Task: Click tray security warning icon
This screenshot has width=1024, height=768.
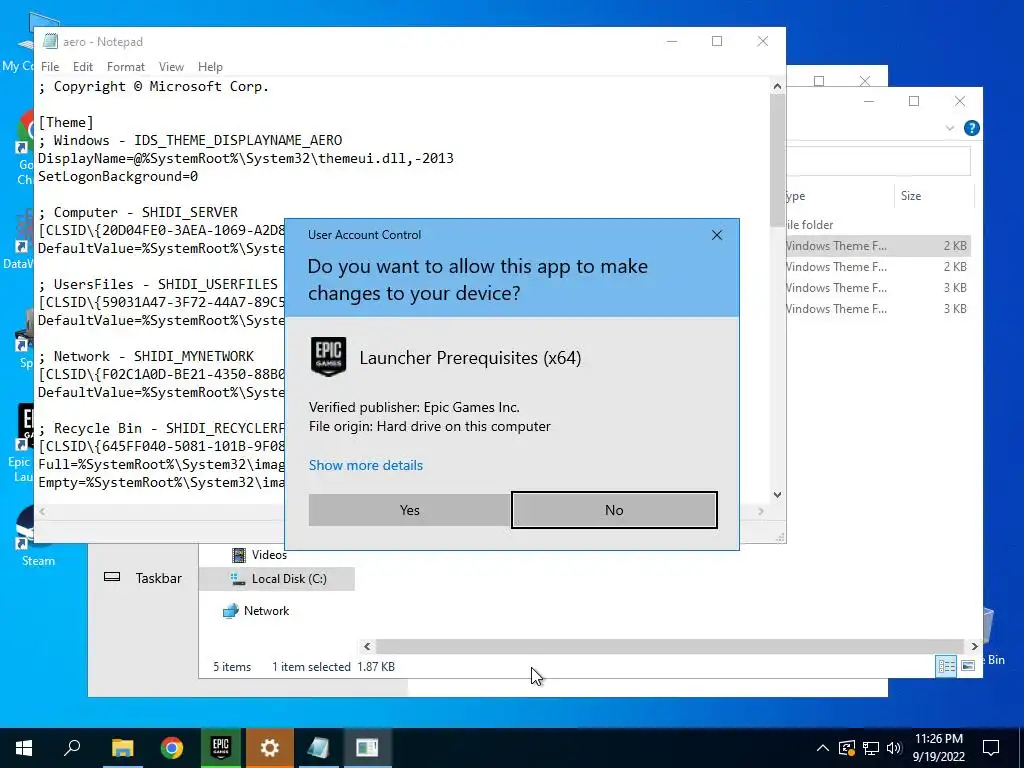Action: click(846, 748)
